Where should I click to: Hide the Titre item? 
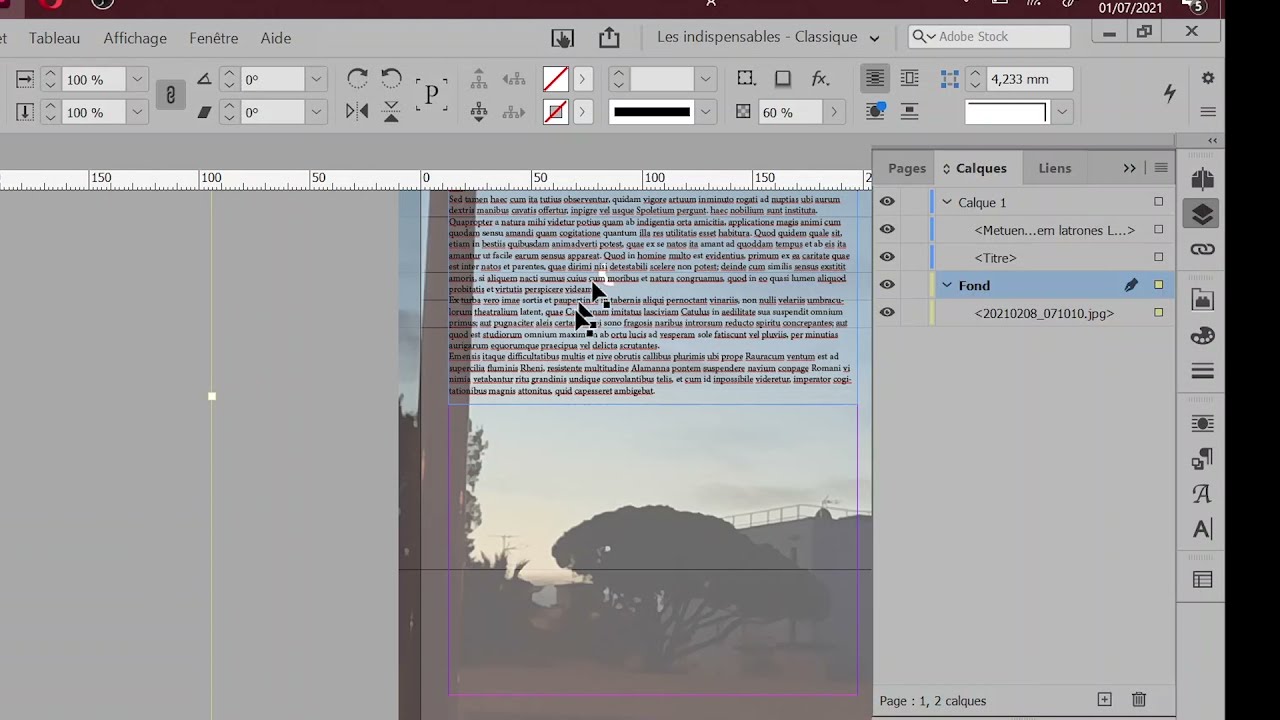887,258
